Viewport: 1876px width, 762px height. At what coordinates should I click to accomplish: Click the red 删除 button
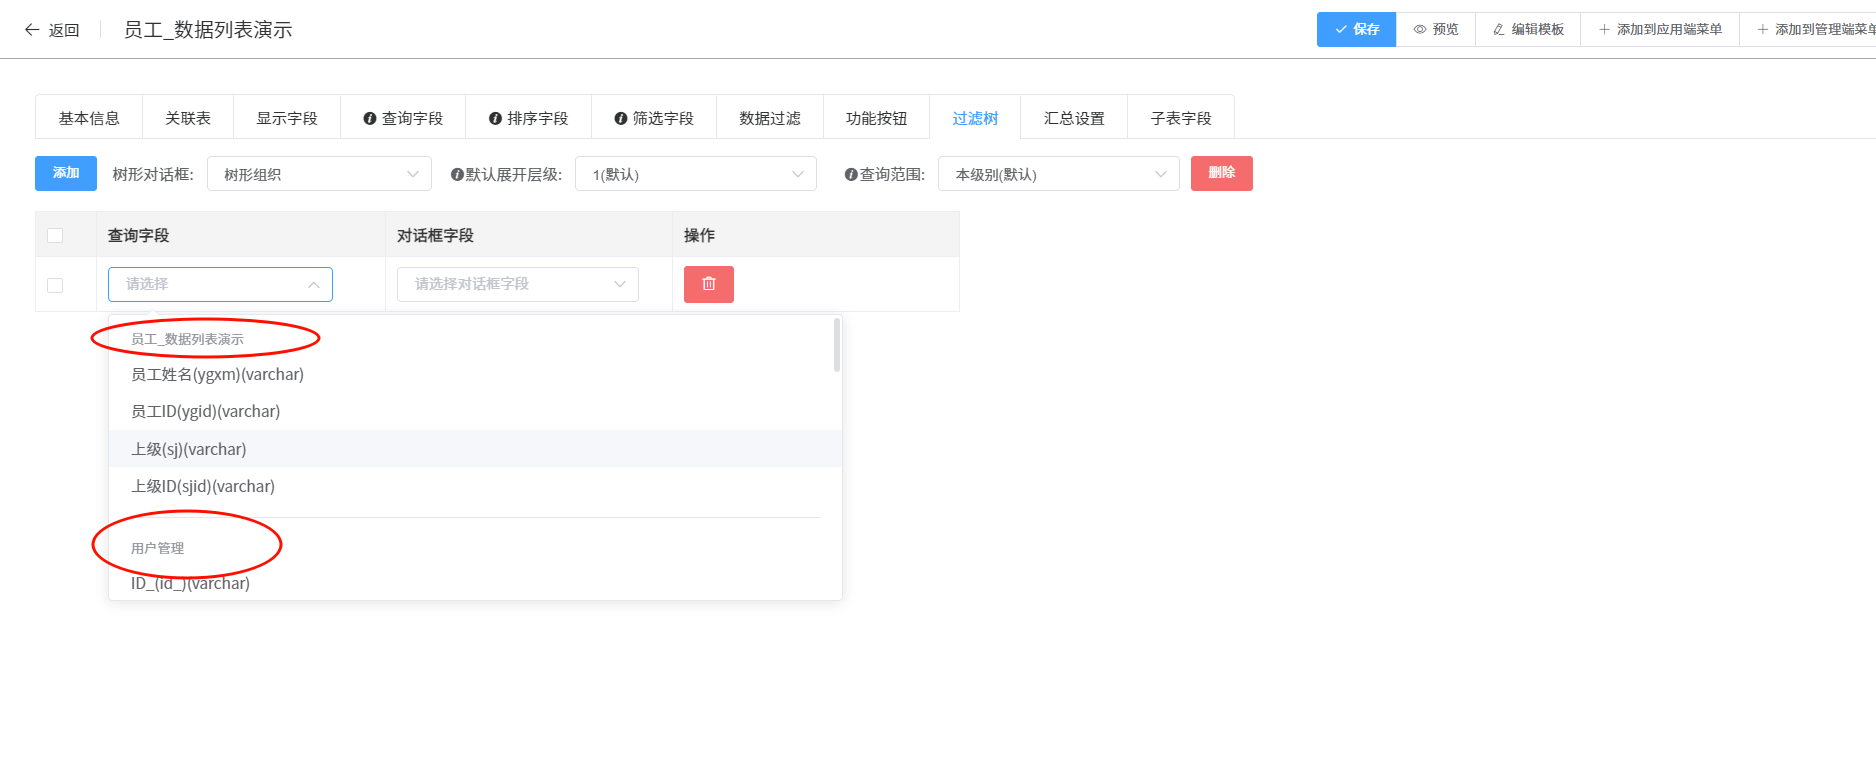coord(1222,173)
